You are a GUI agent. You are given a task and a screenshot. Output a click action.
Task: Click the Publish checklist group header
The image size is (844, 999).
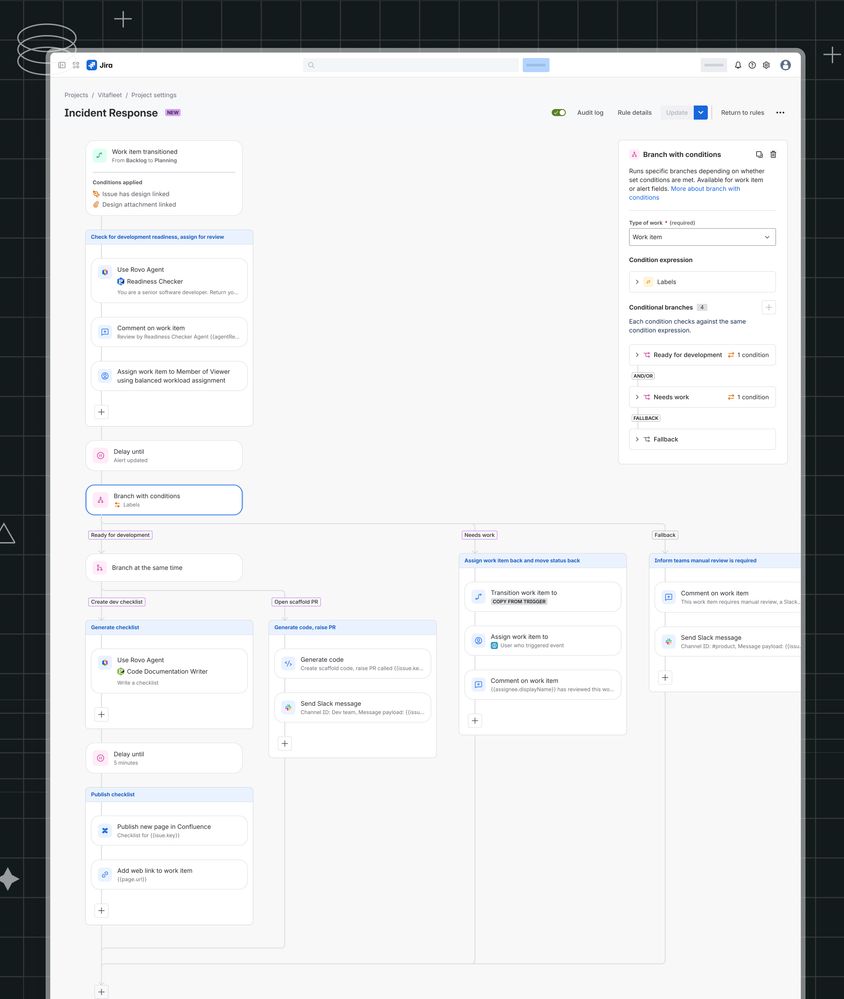[169, 794]
